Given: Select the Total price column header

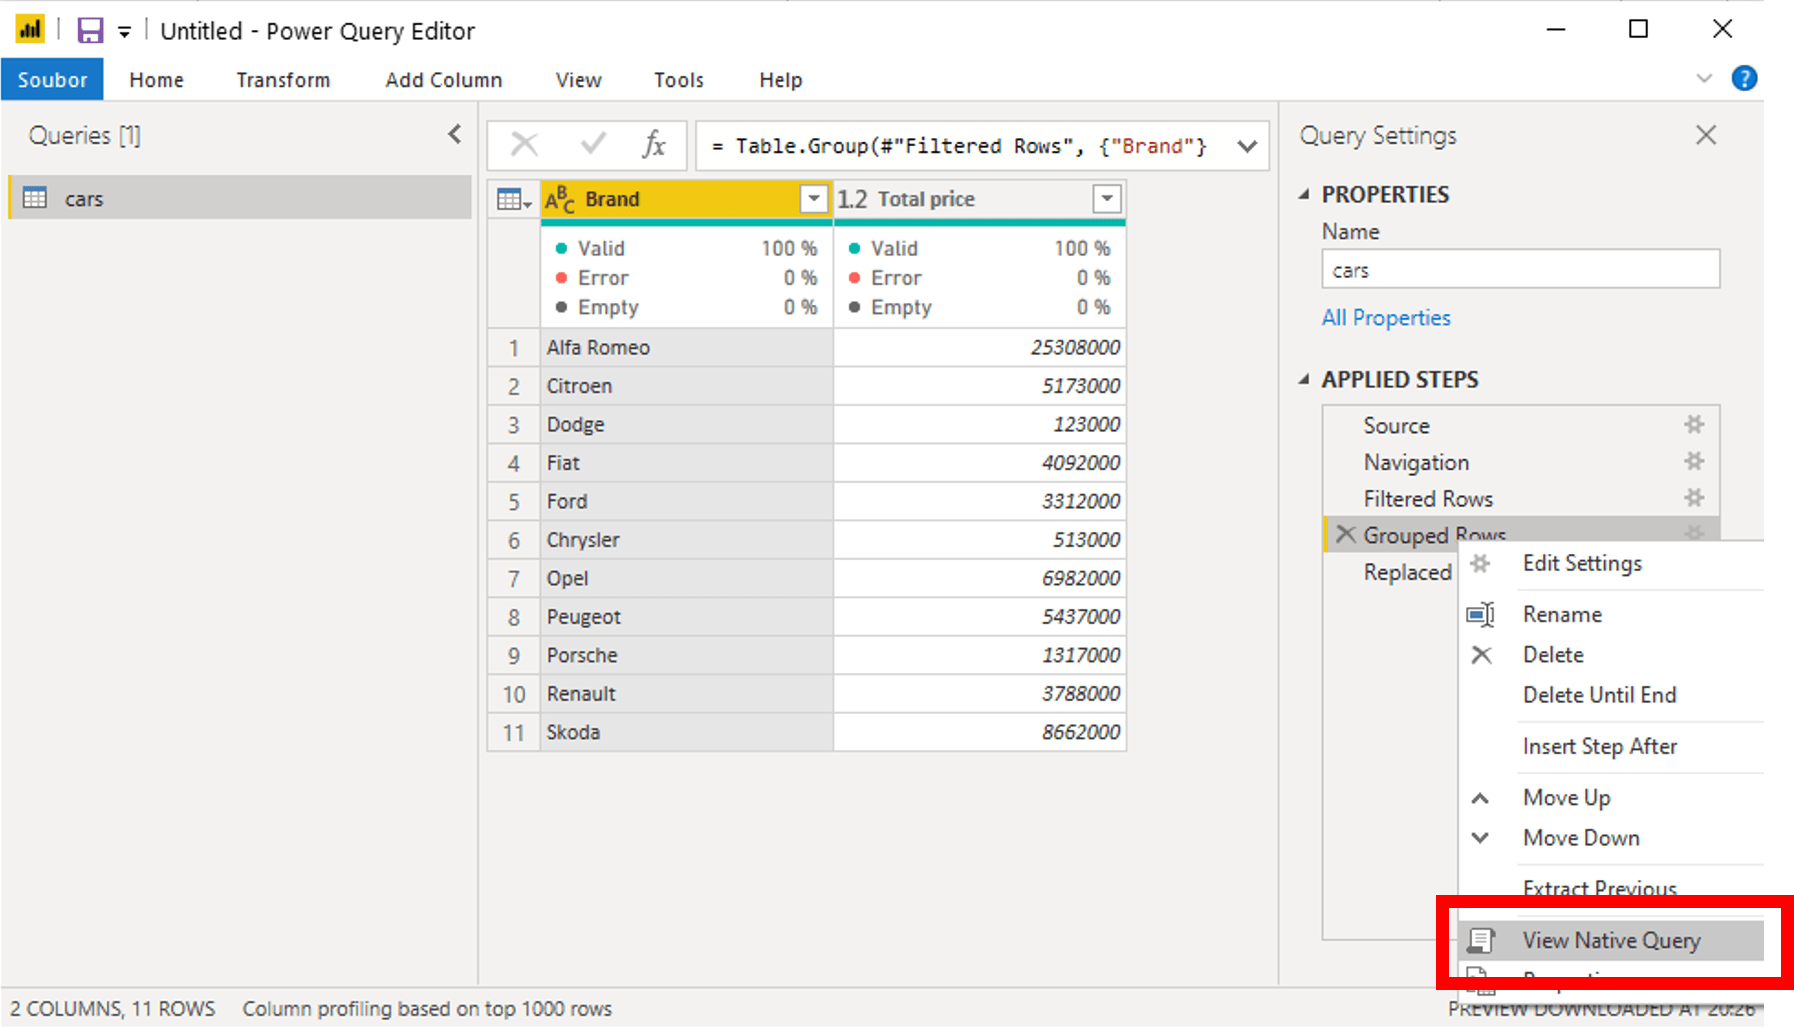Looking at the screenshot, I should pos(980,199).
